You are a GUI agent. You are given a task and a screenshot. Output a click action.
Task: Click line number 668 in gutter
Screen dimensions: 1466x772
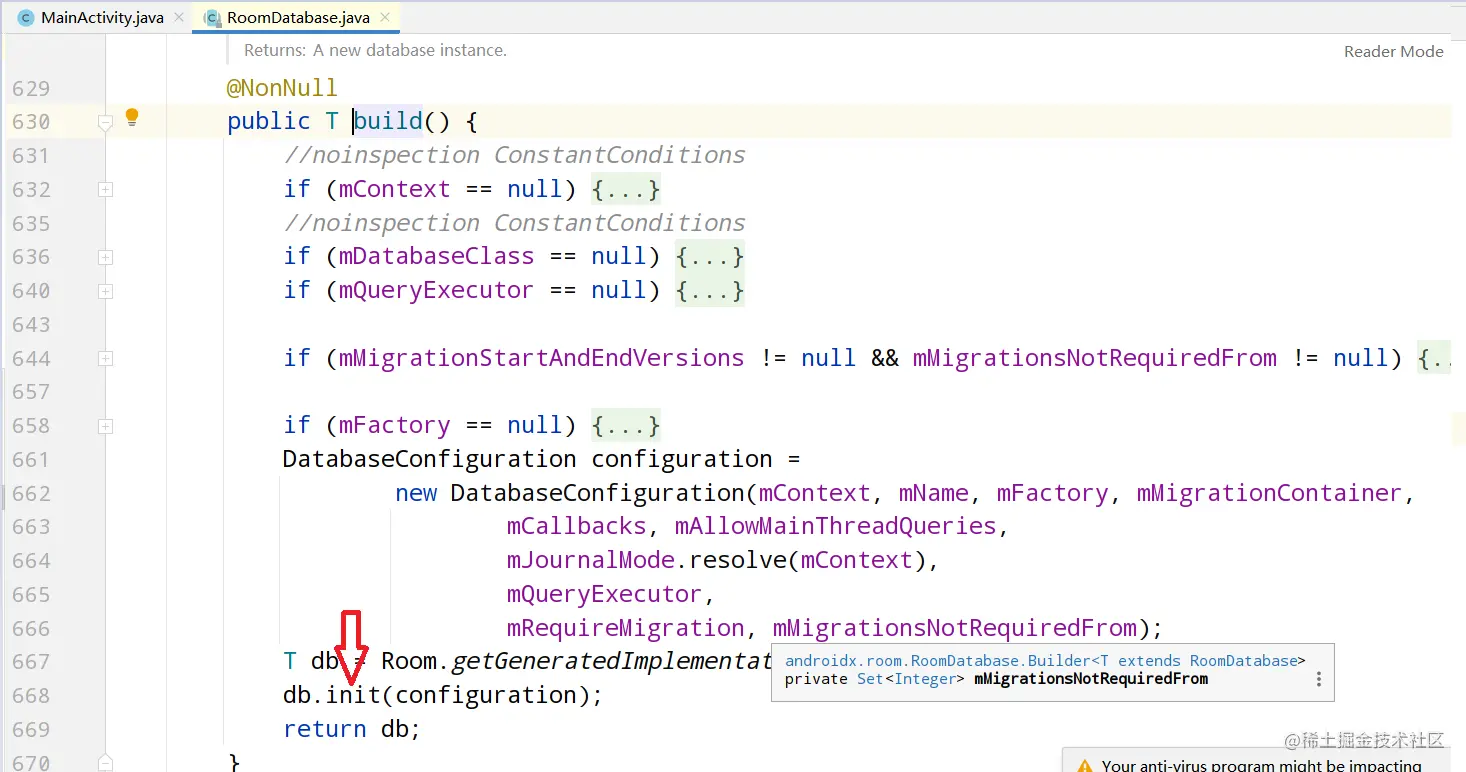coord(31,695)
